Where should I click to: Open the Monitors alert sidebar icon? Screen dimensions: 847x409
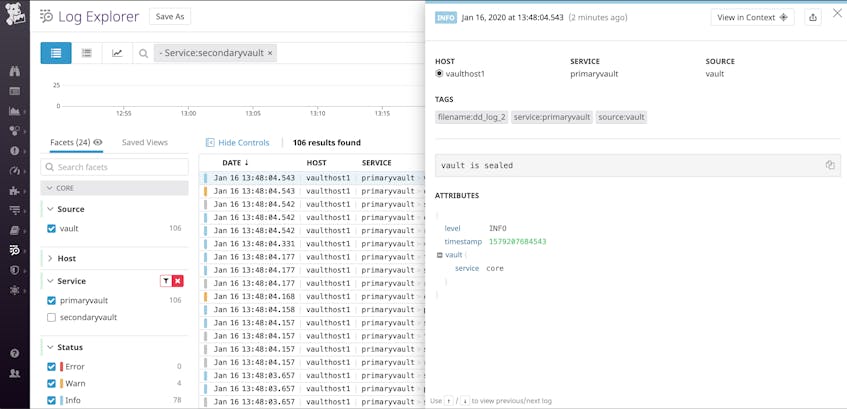(15, 151)
